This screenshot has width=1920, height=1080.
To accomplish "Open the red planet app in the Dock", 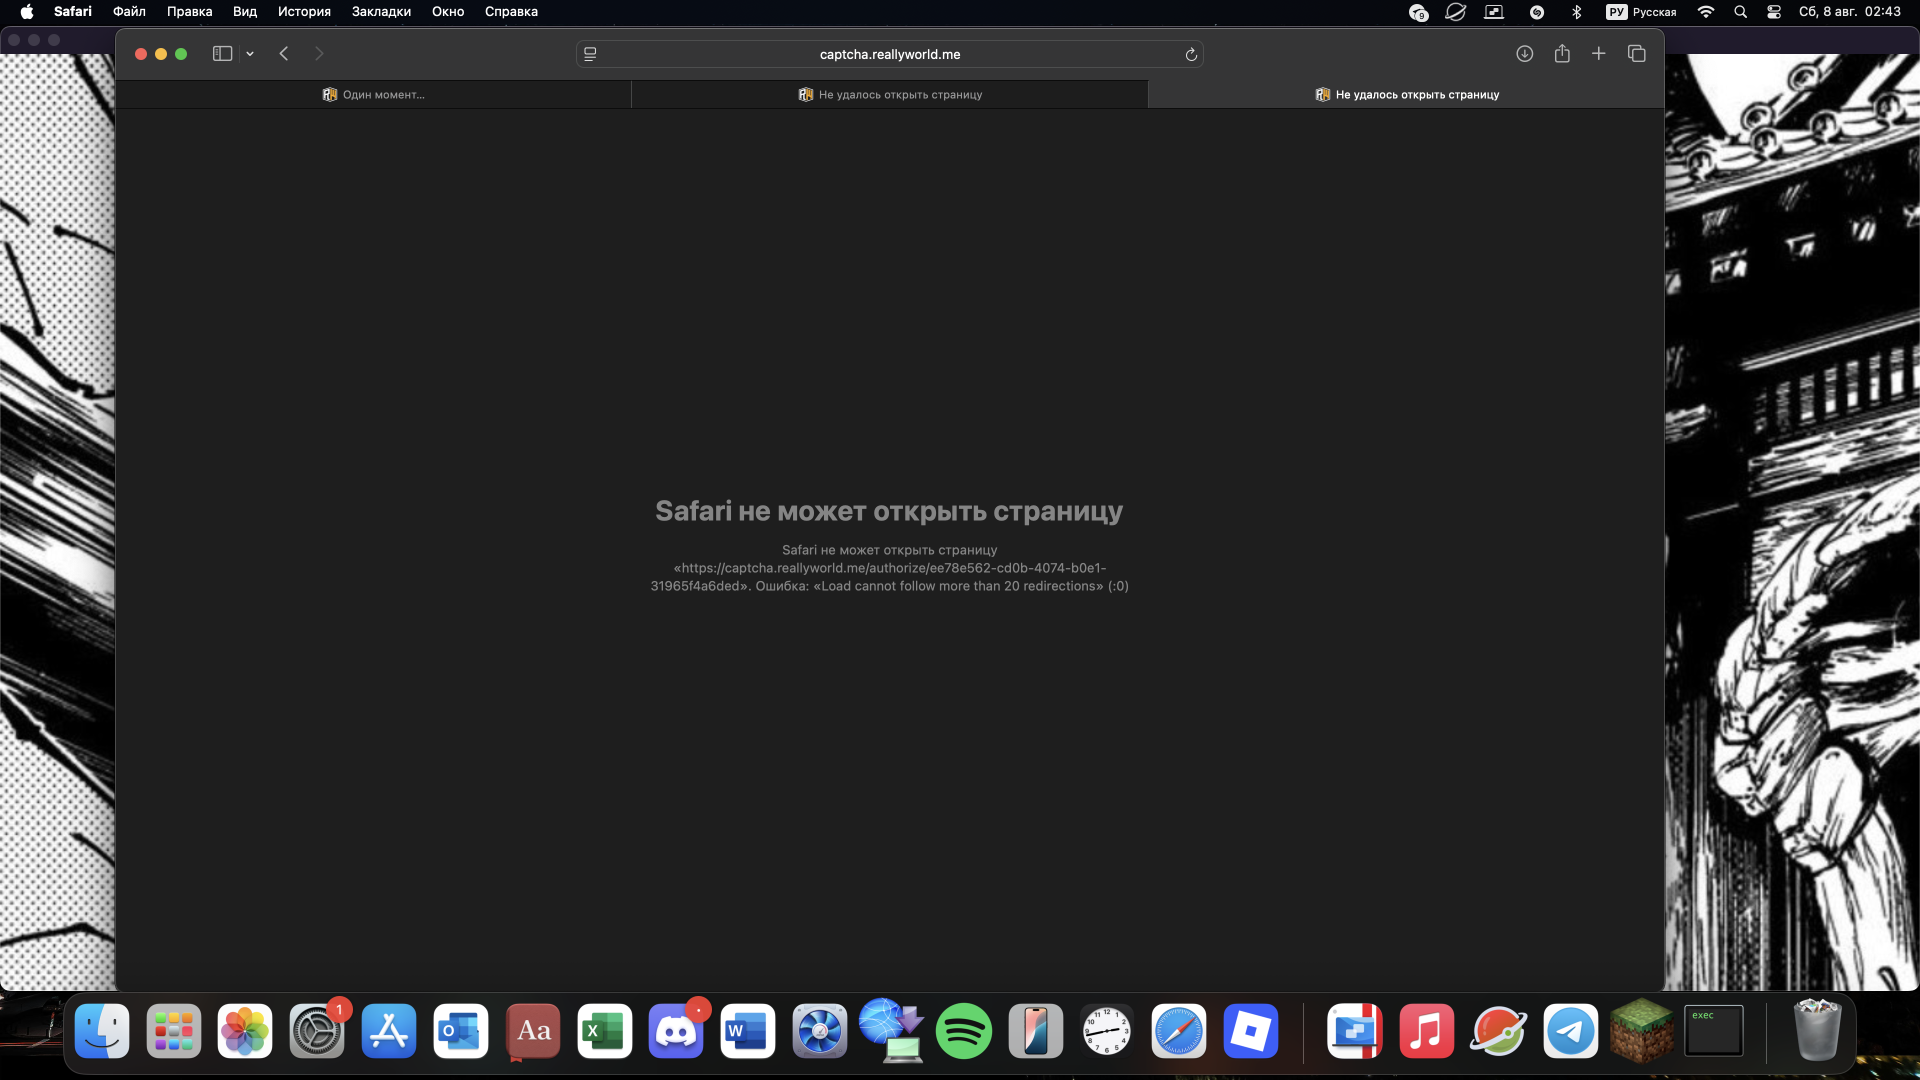I will 1498,1031.
